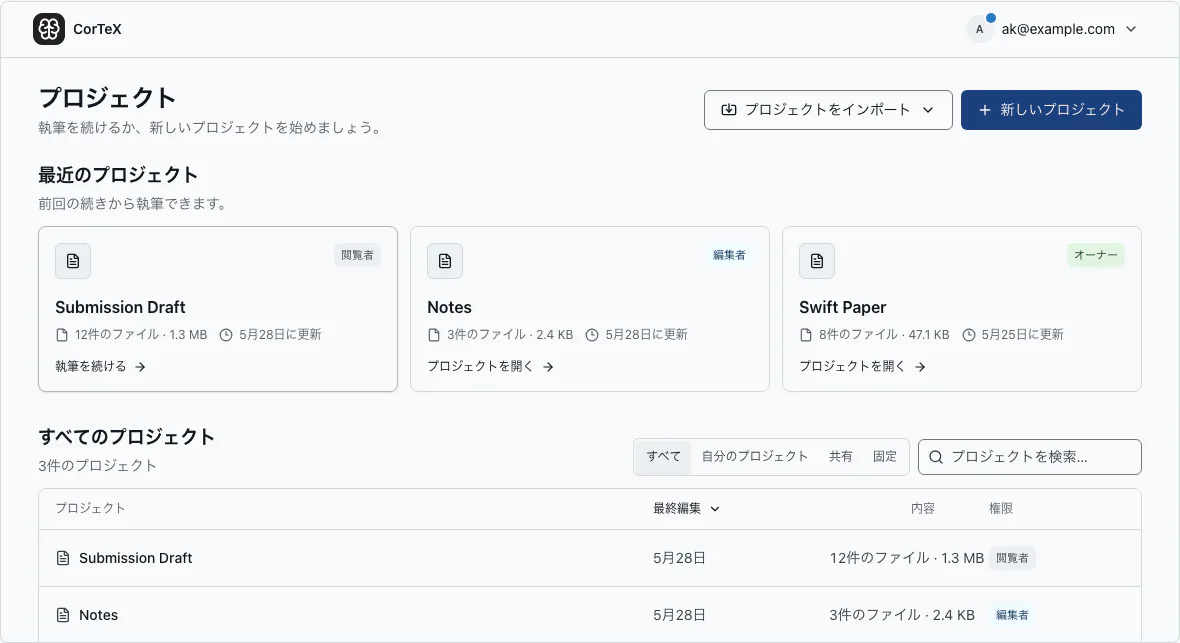Click the オーナー badge on Swift Paper card
This screenshot has width=1180, height=643.
[1096, 255]
